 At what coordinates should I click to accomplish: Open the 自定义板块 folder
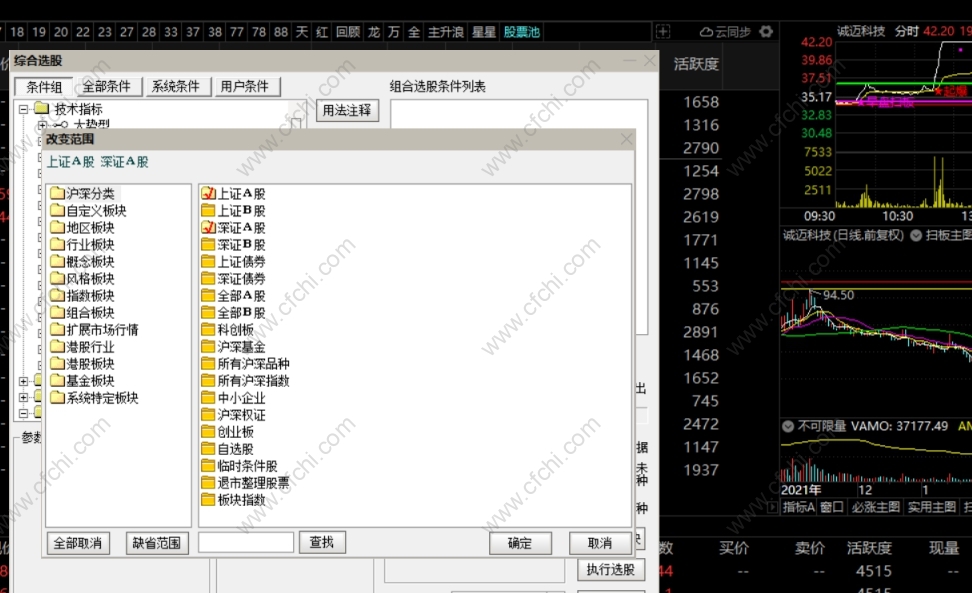tap(88, 211)
